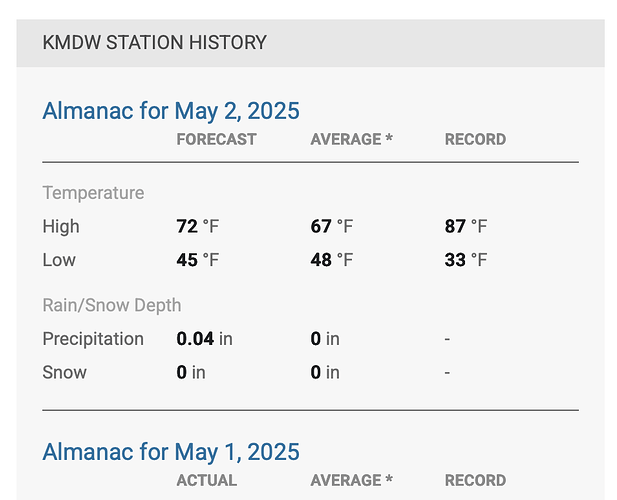
Task: Click the record high value 87 °F
Action: [x=466, y=227]
